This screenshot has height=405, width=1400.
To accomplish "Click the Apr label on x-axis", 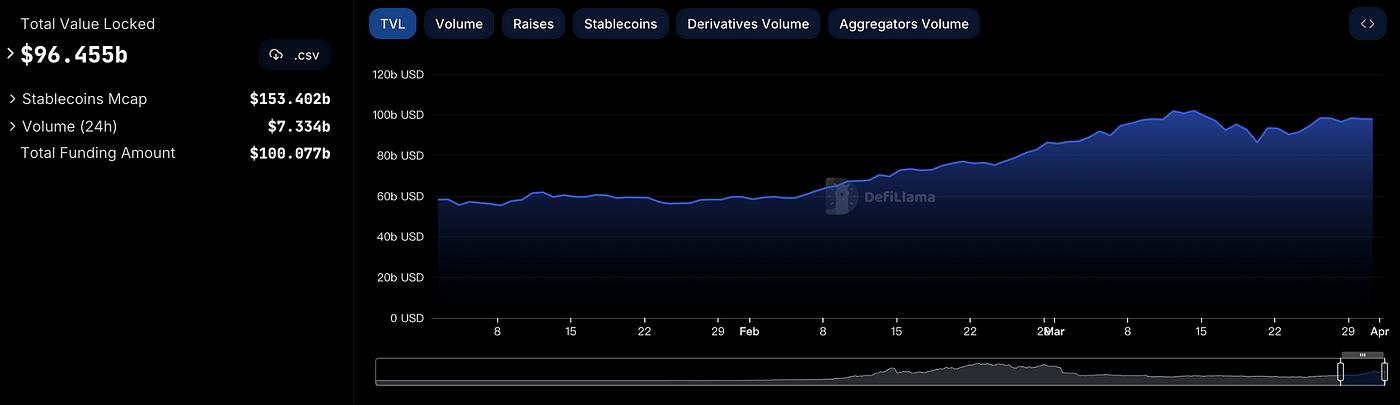I will [1379, 331].
